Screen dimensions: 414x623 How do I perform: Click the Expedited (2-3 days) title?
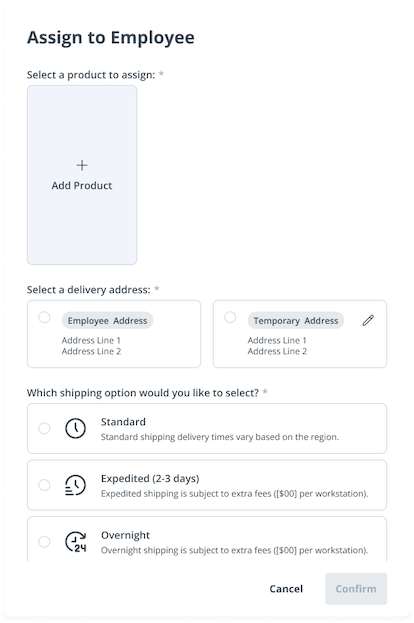[150, 478]
